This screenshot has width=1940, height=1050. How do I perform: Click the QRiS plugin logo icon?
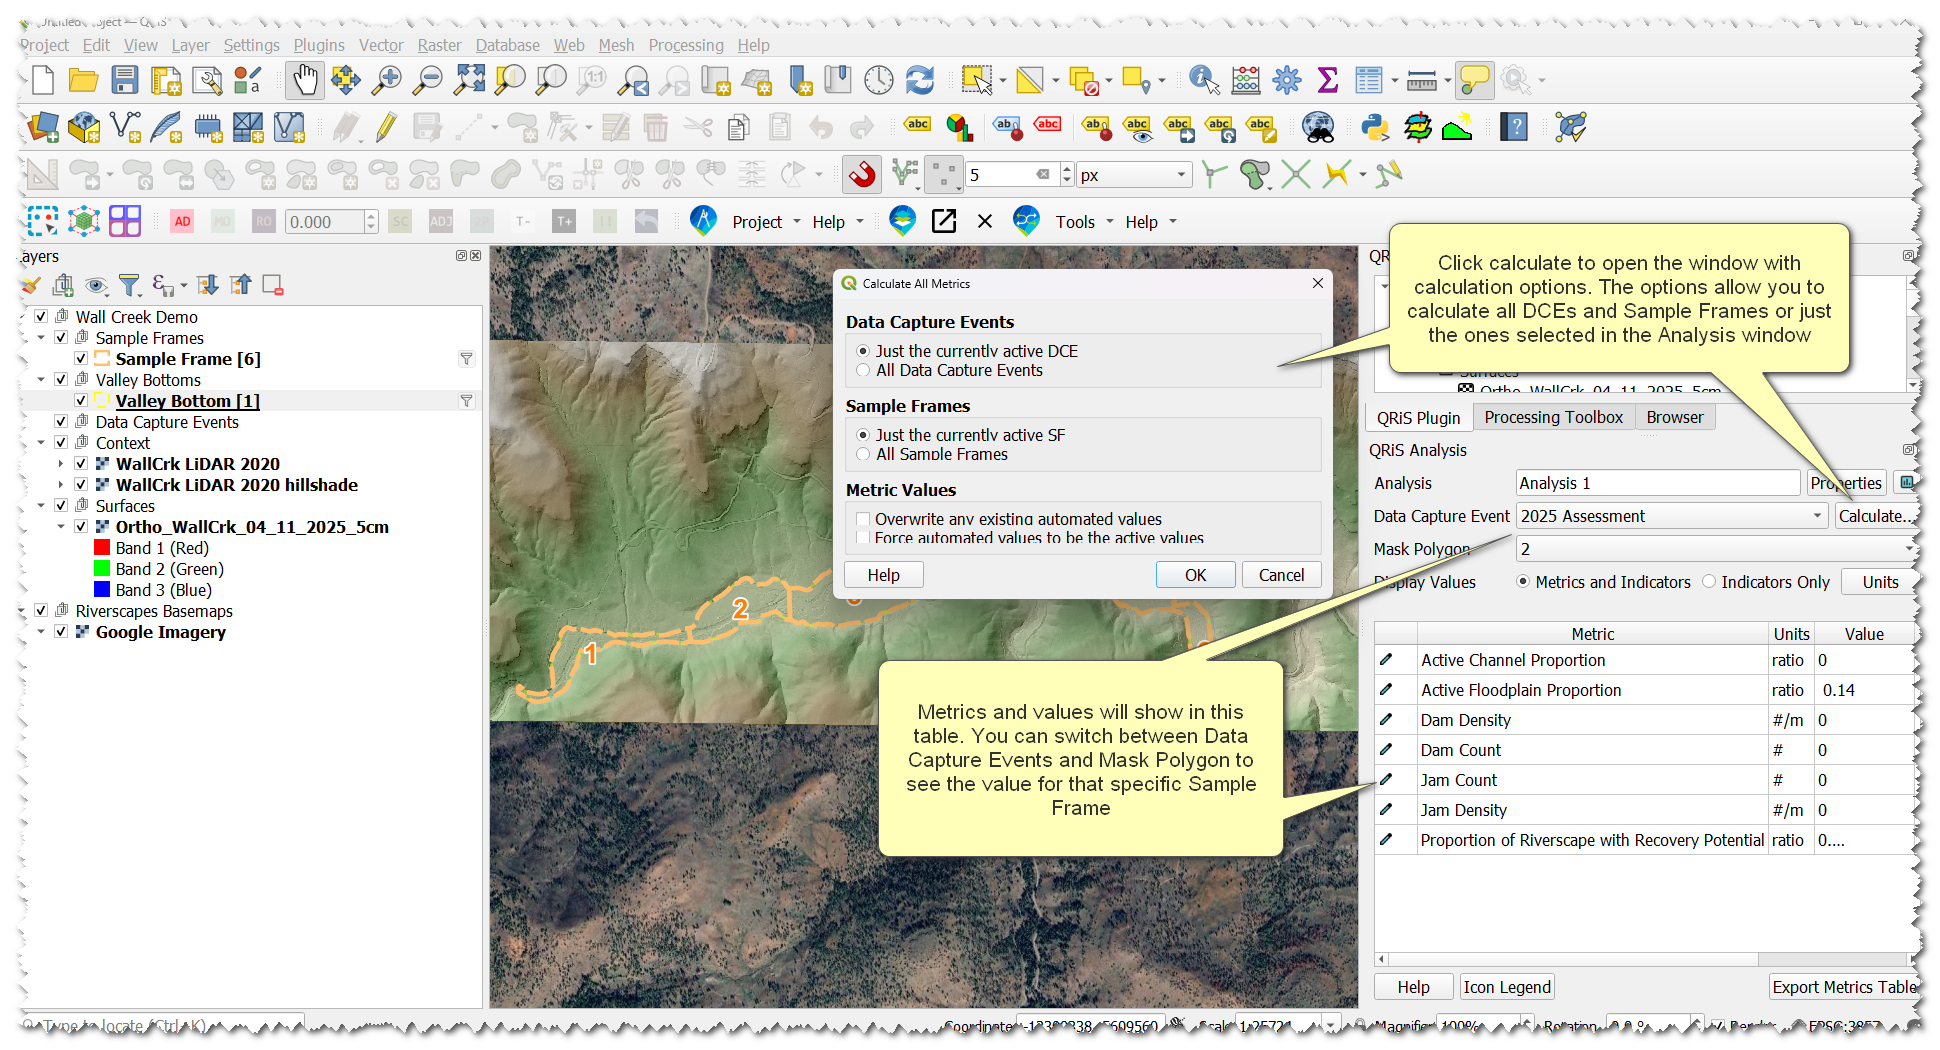tap(703, 221)
